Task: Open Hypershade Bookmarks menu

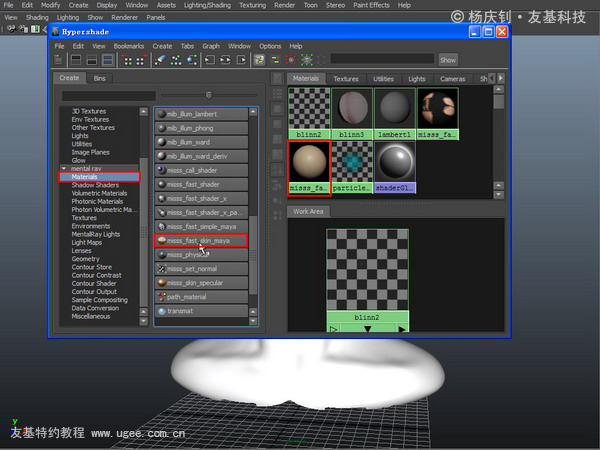Action: (x=129, y=46)
